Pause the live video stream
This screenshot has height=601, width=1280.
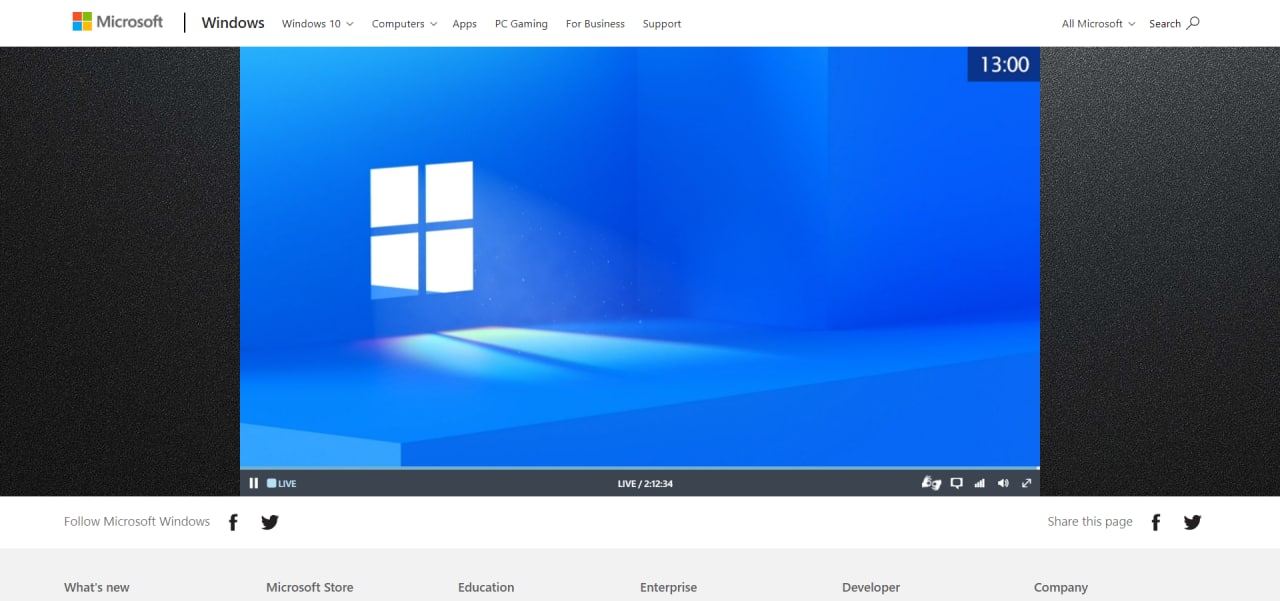pos(254,483)
